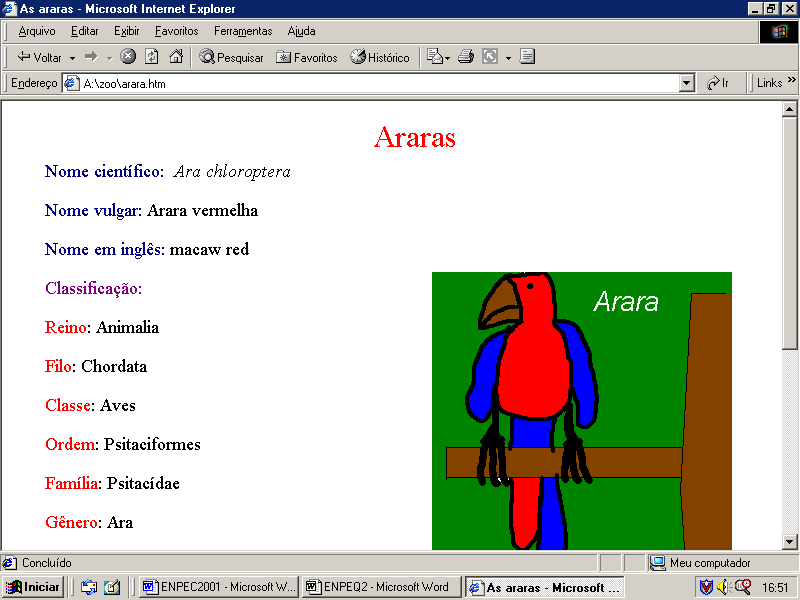This screenshot has height=600, width=800.
Task: Click the scroll down arrow
Action: point(789,542)
